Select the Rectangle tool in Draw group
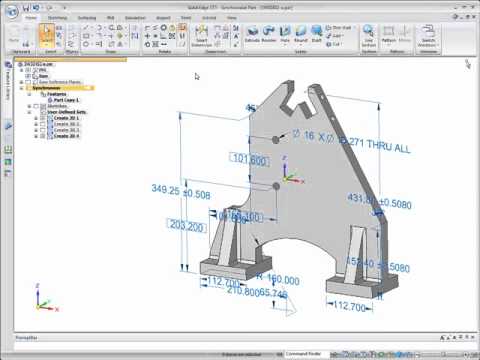 86,36
